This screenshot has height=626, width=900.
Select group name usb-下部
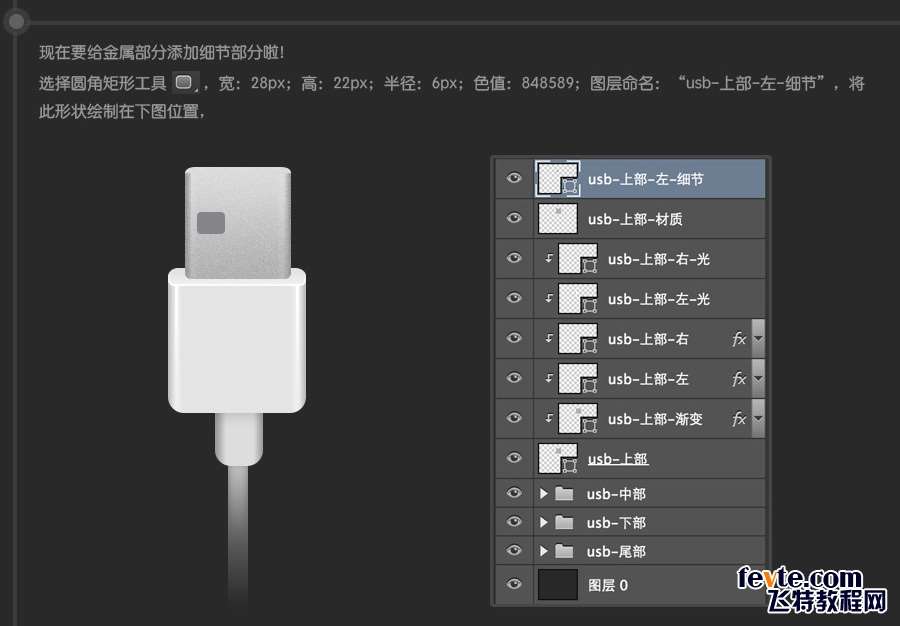616,523
